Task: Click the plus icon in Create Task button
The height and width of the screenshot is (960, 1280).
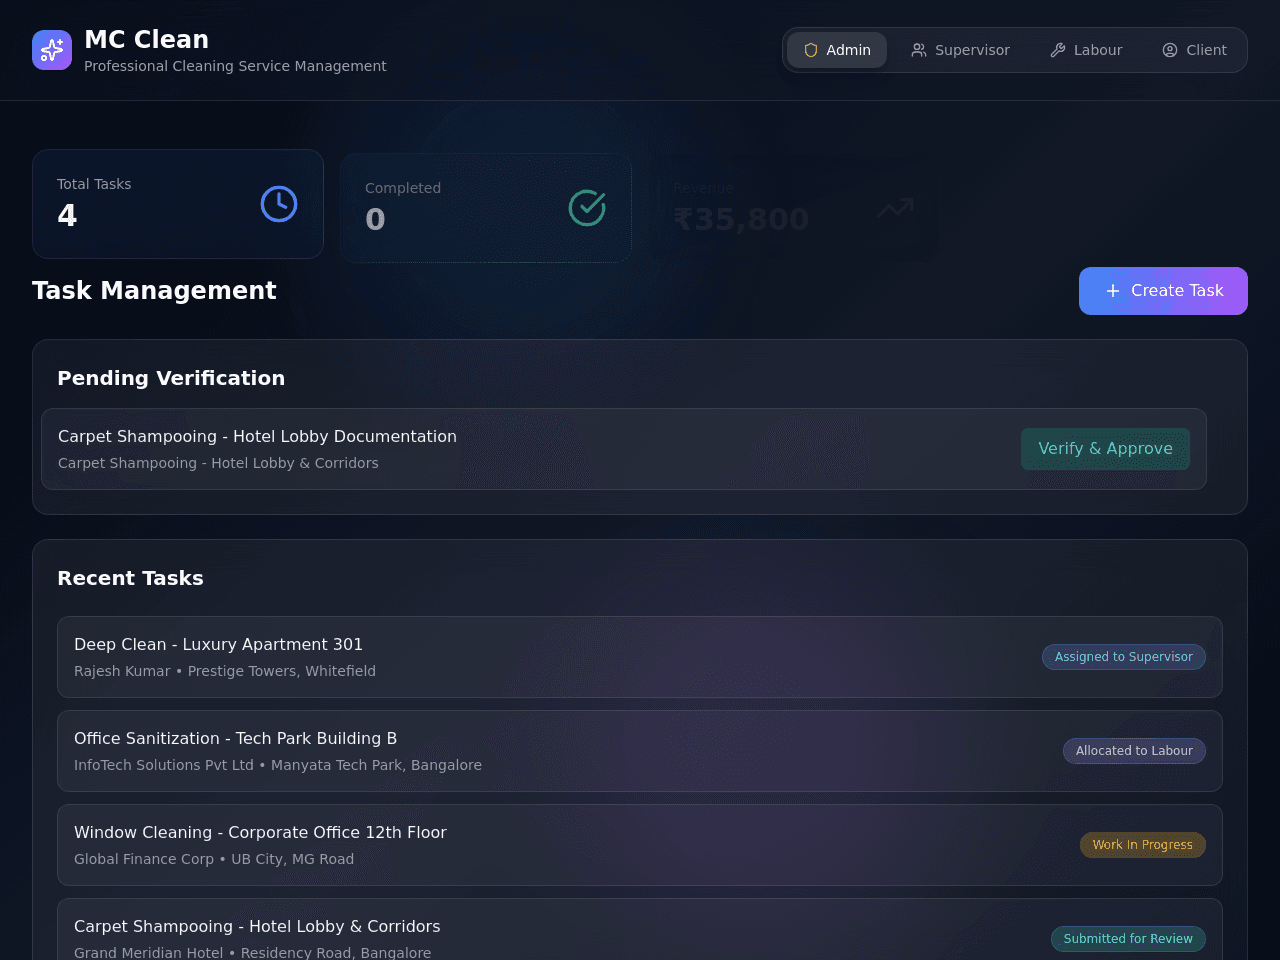Action: click(x=1113, y=291)
